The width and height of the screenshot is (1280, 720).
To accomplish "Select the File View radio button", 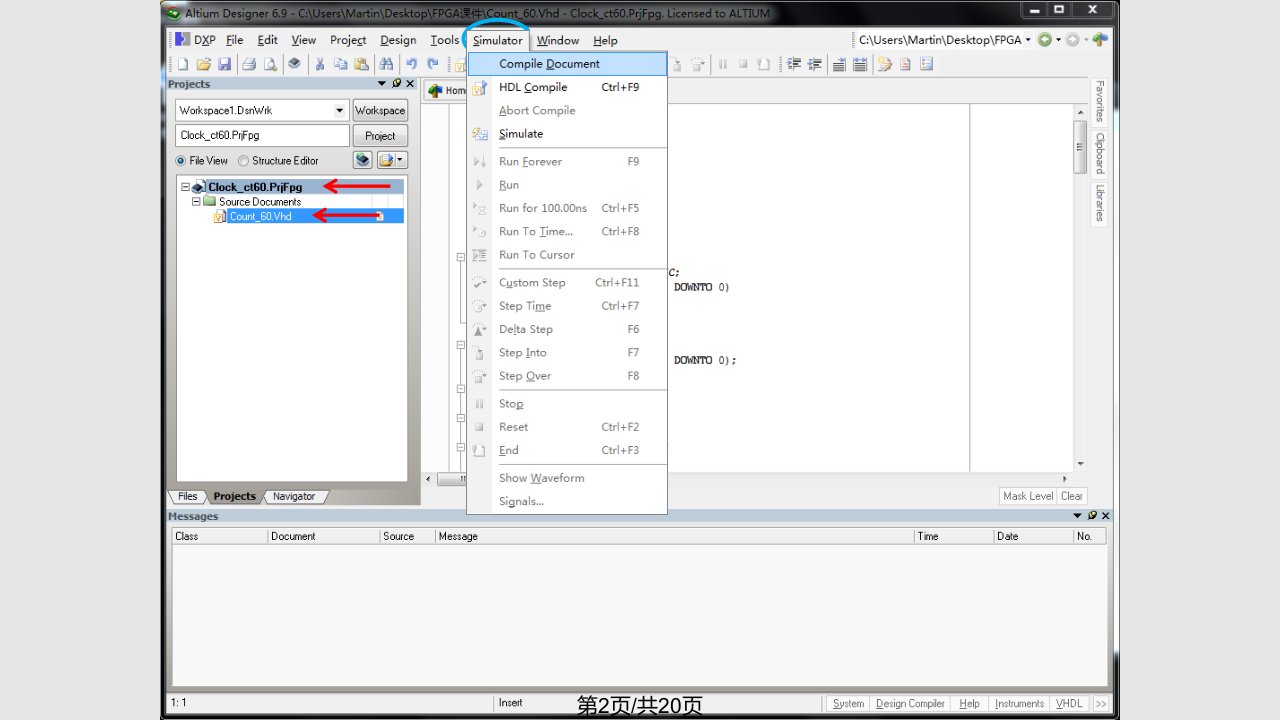I will pyautogui.click(x=181, y=161).
